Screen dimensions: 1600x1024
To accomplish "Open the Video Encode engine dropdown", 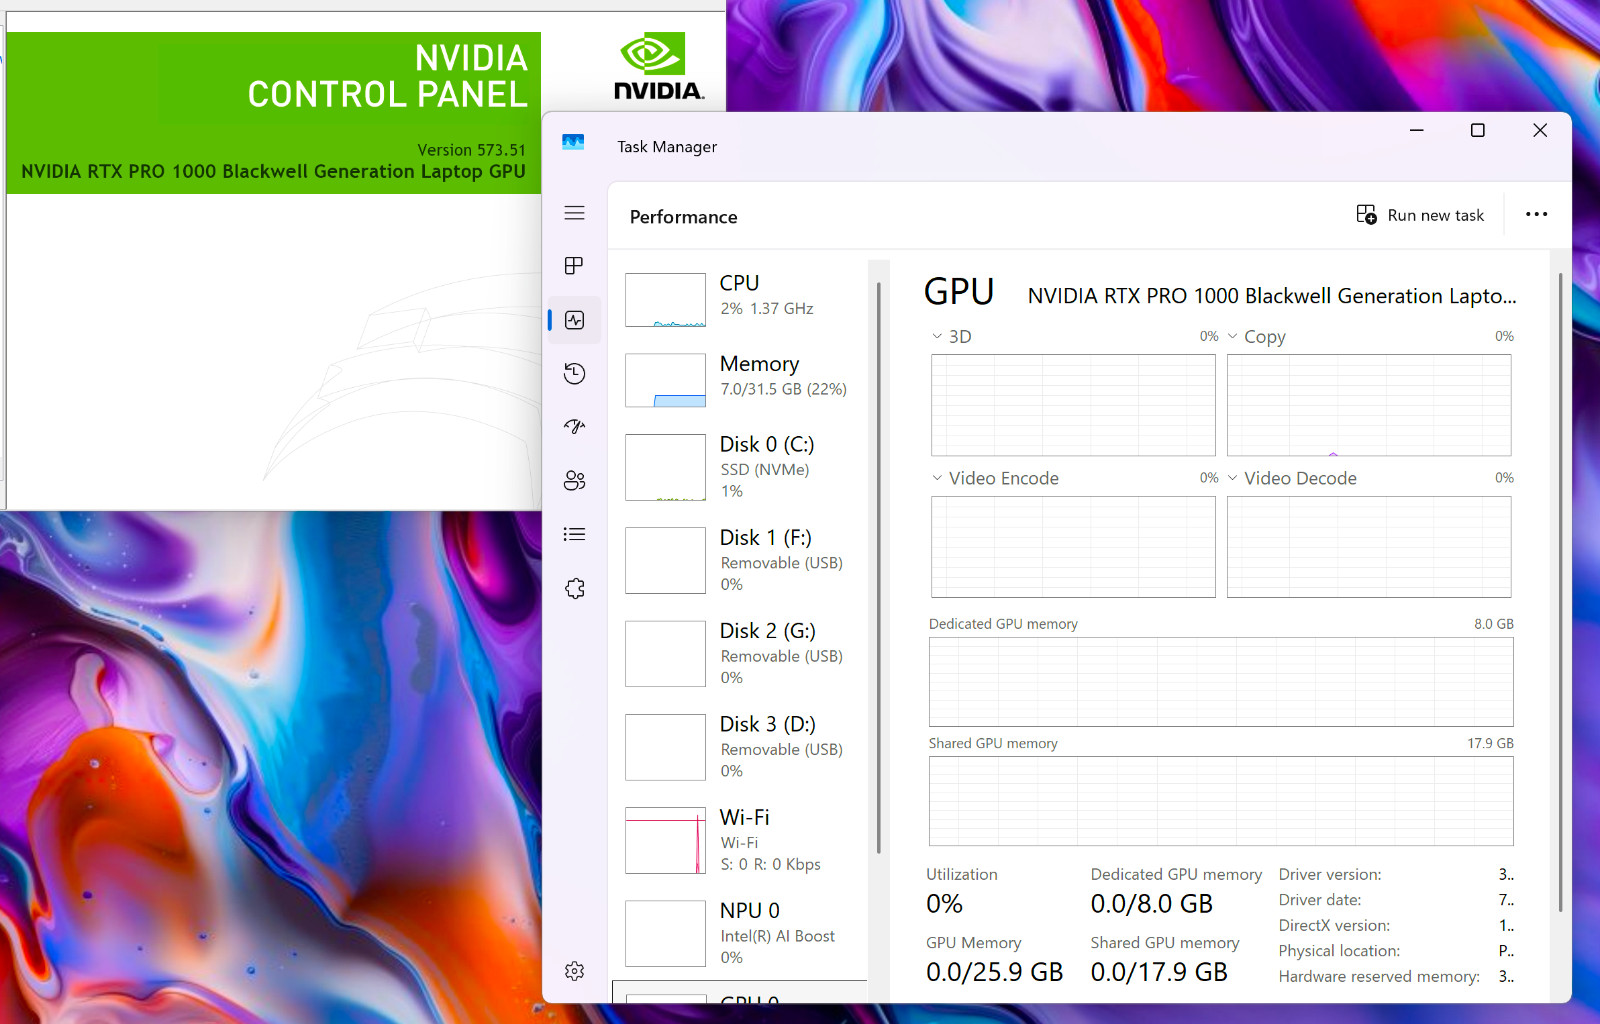I will coord(994,478).
